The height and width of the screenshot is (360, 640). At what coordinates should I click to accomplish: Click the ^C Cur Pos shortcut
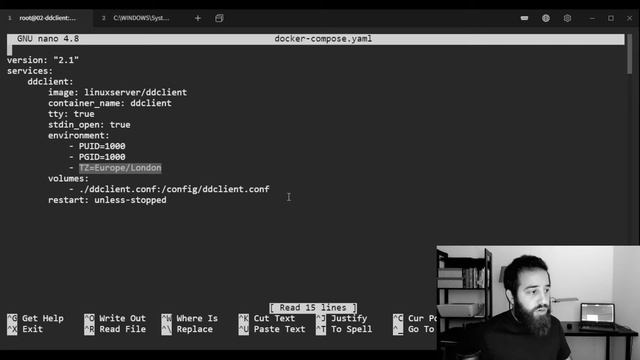click(x=415, y=318)
